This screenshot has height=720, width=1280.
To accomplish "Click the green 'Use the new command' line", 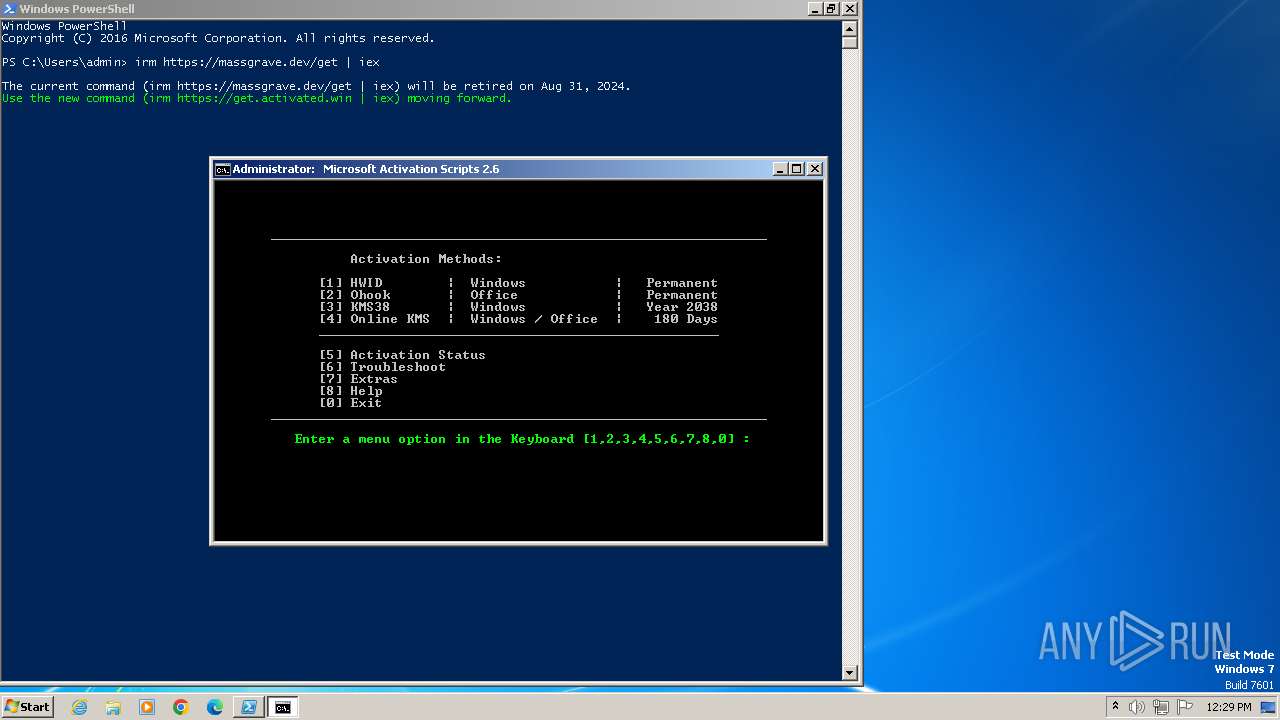I will [x=257, y=98].
